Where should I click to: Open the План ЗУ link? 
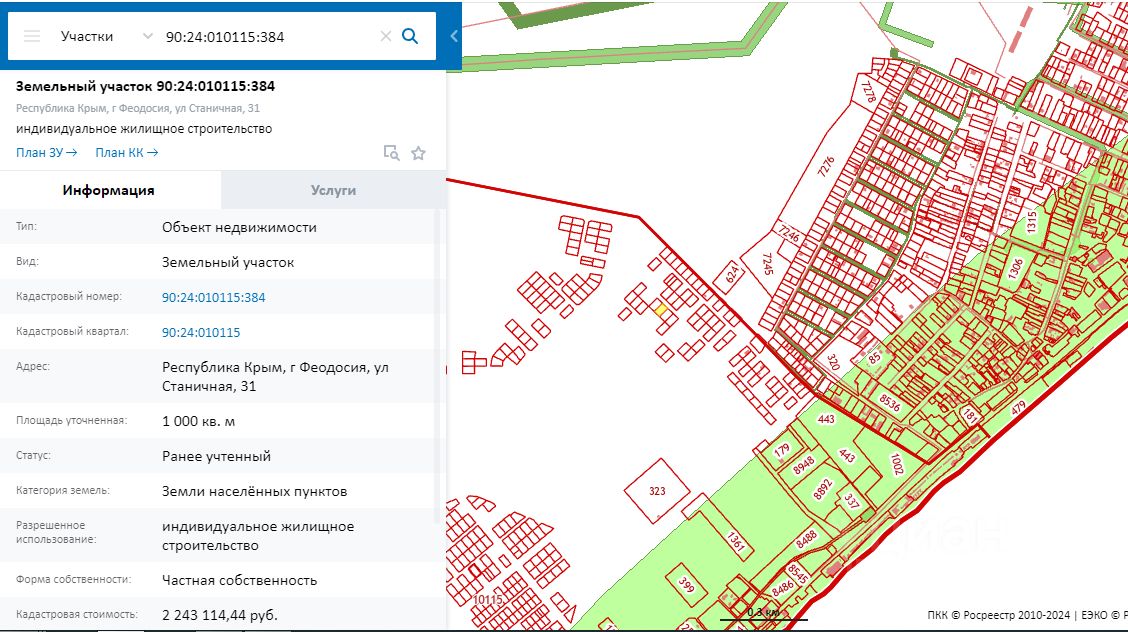46,153
